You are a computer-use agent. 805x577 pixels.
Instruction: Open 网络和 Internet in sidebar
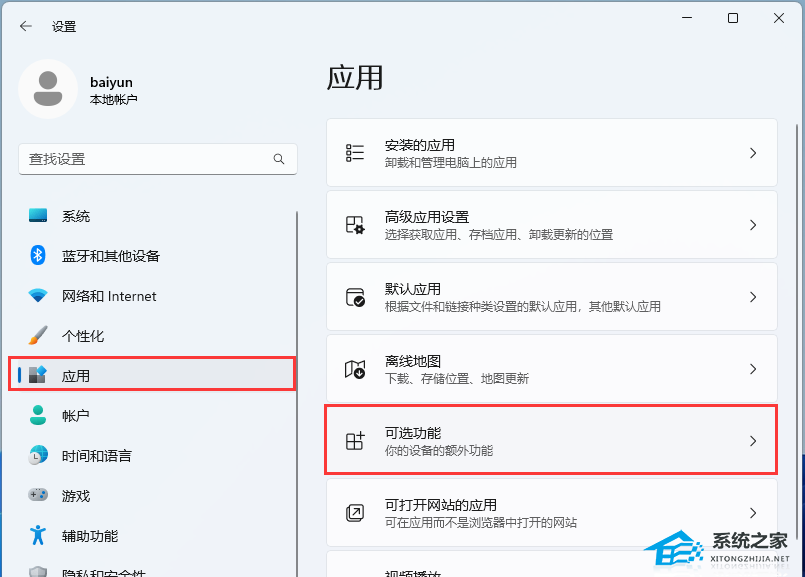click(109, 296)
